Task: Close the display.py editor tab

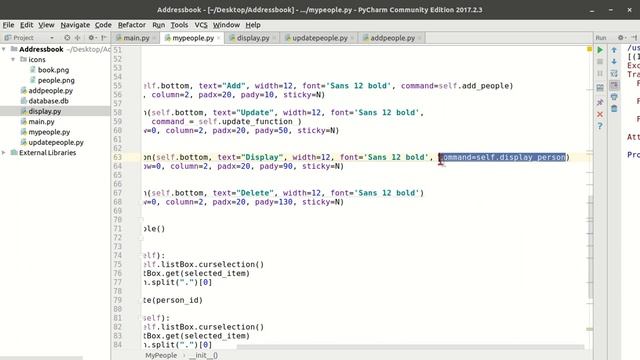Action: click(274, 38)
